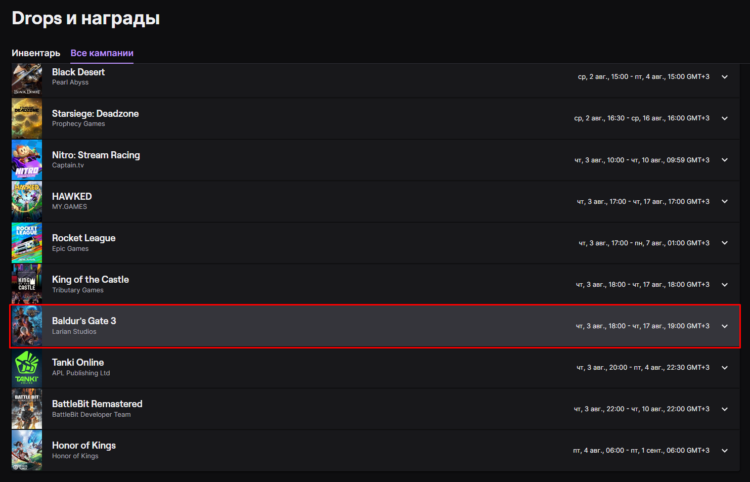Click the Black Desert game cover icon
750x482 pixels.
26,78
